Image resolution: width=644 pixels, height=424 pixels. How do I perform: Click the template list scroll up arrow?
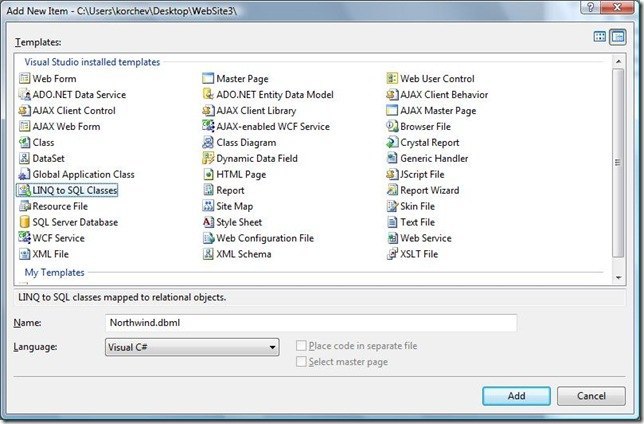coord(618,61)
